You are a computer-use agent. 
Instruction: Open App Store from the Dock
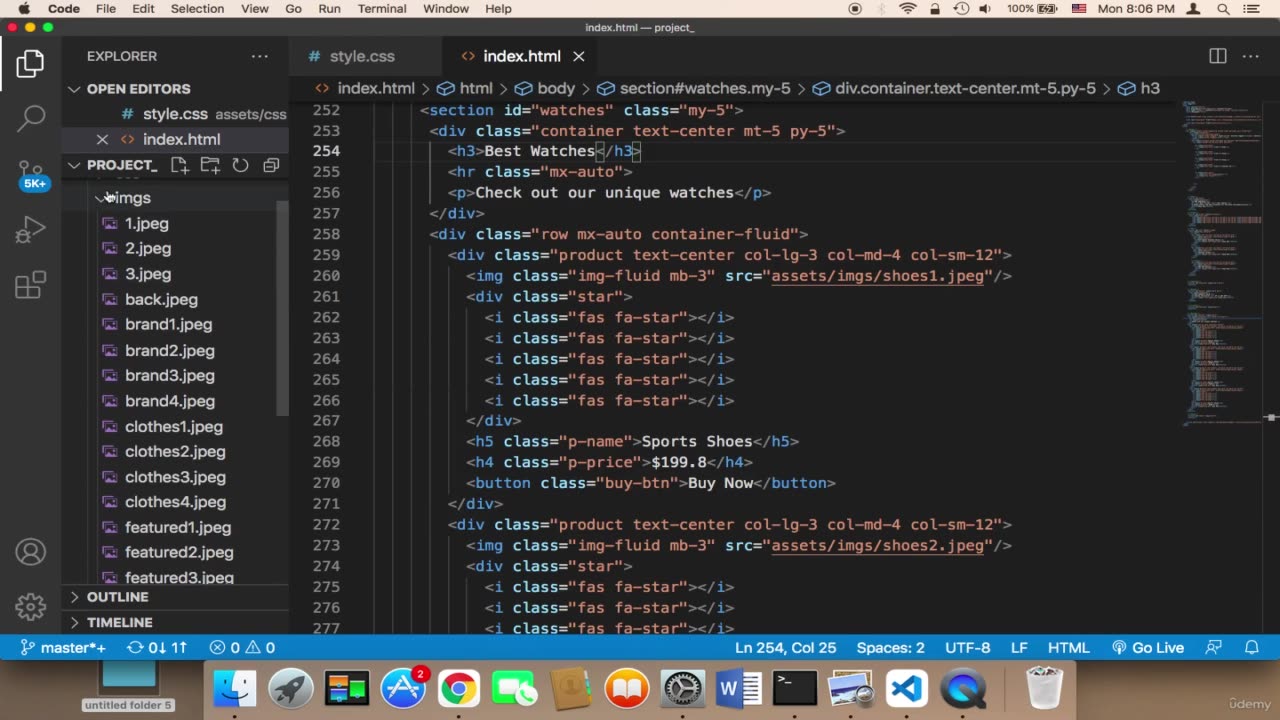[402, 689]
